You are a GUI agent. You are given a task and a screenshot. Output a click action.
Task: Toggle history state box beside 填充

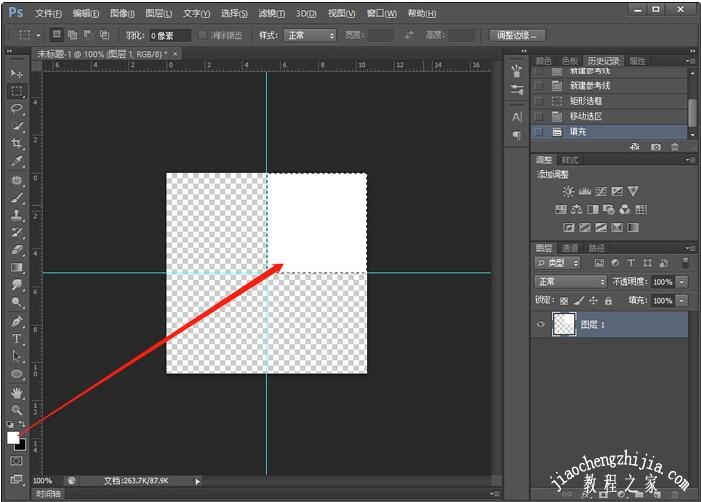coord(540,131)
